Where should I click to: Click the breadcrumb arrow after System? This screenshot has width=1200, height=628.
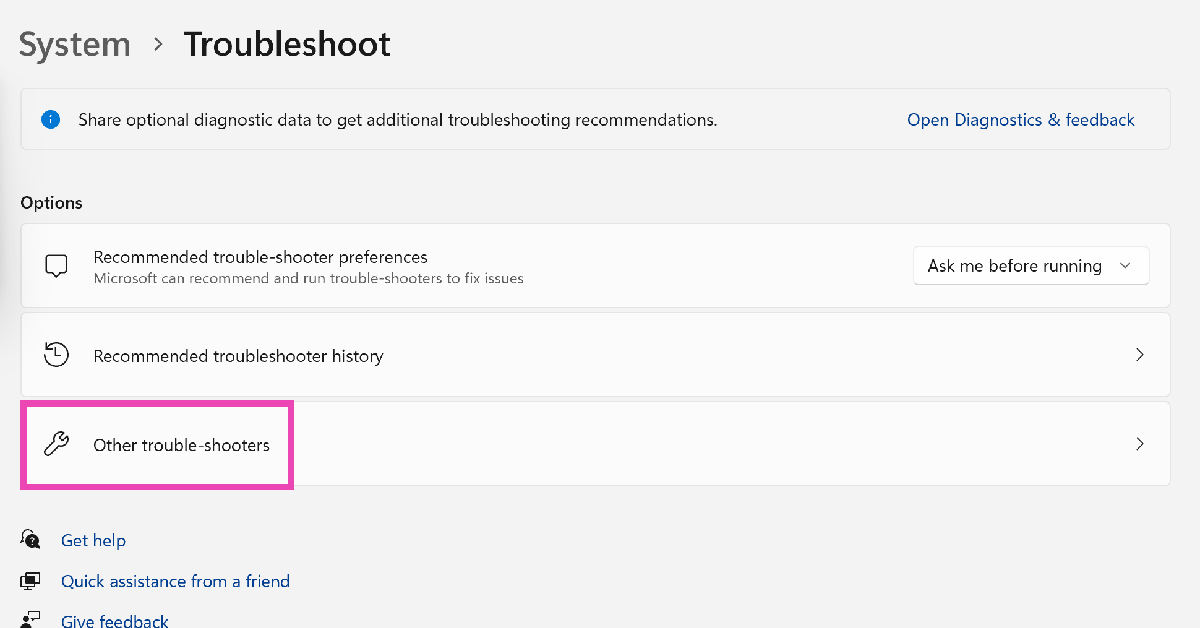158,45
